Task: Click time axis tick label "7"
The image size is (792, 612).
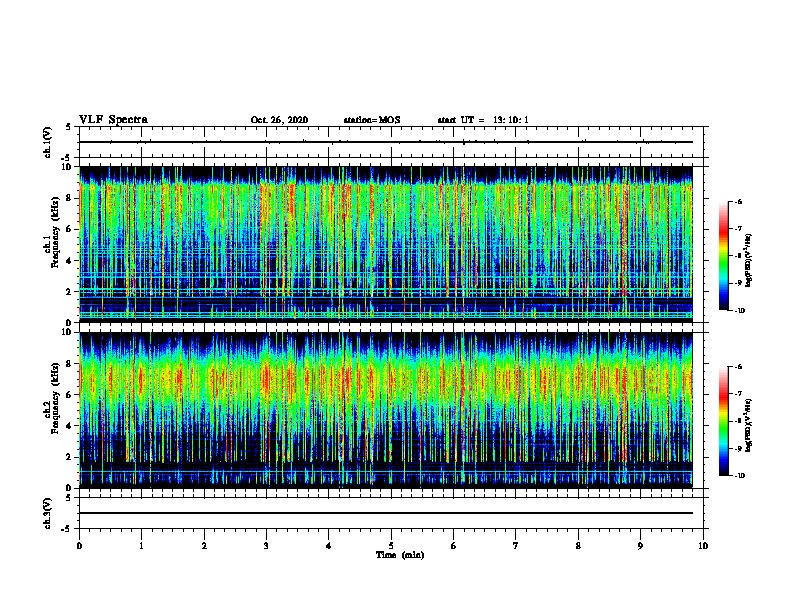Action: (516, 546)
